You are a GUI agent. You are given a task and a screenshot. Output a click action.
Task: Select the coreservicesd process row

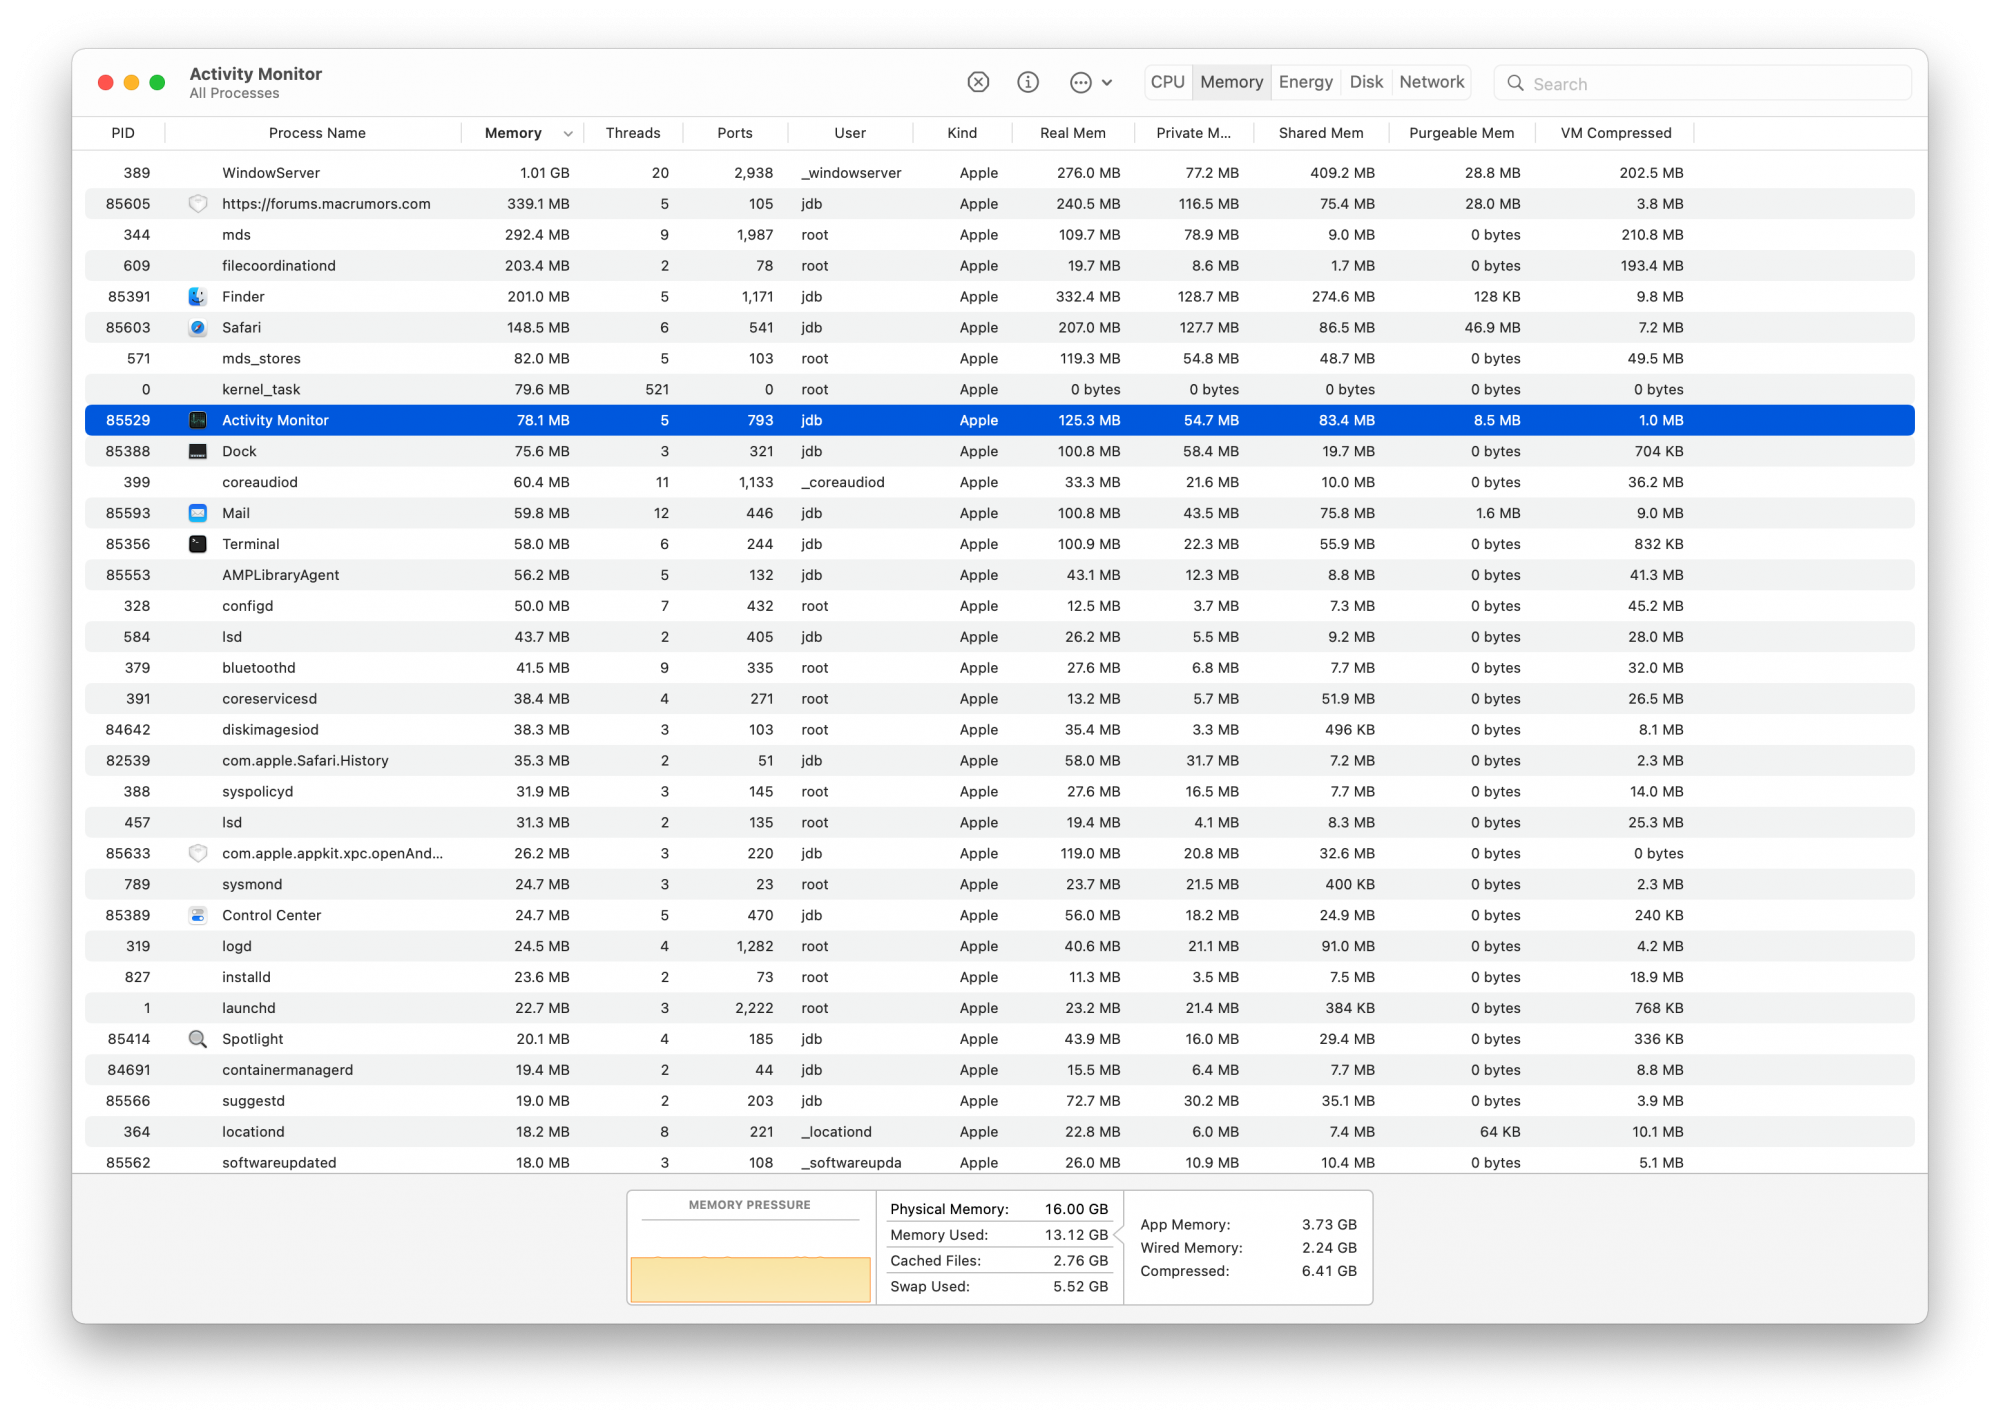point(1000,699)
